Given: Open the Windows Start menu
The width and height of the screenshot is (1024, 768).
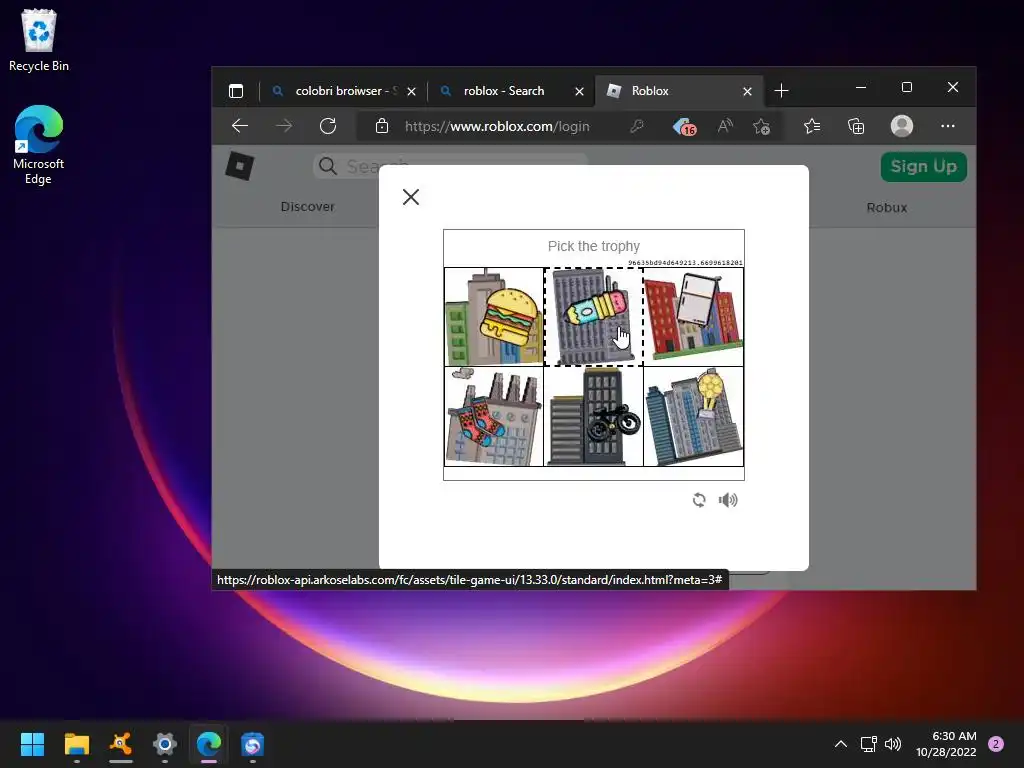Looking at the screenshot, I should [32, 744].
